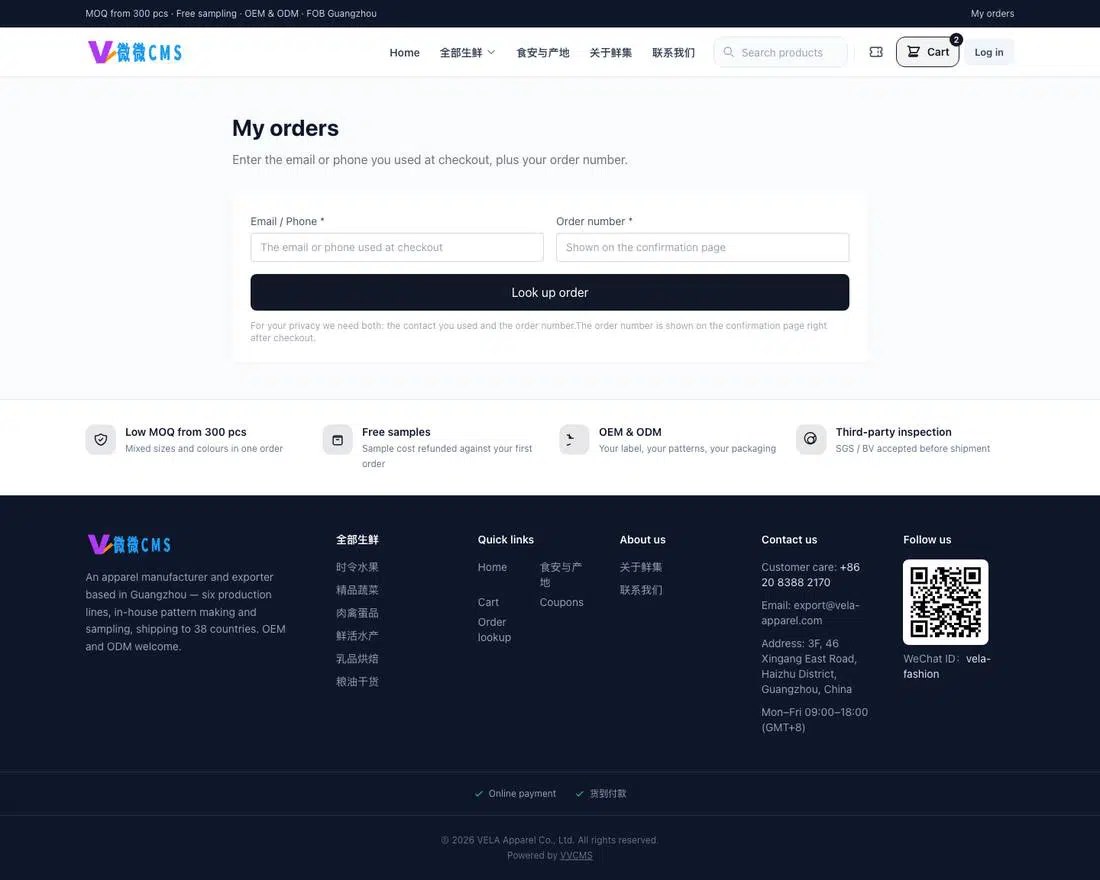
Task: Click the shield icon beside Low MOQ
Action: pyautogui.click(x=101, y=440)
